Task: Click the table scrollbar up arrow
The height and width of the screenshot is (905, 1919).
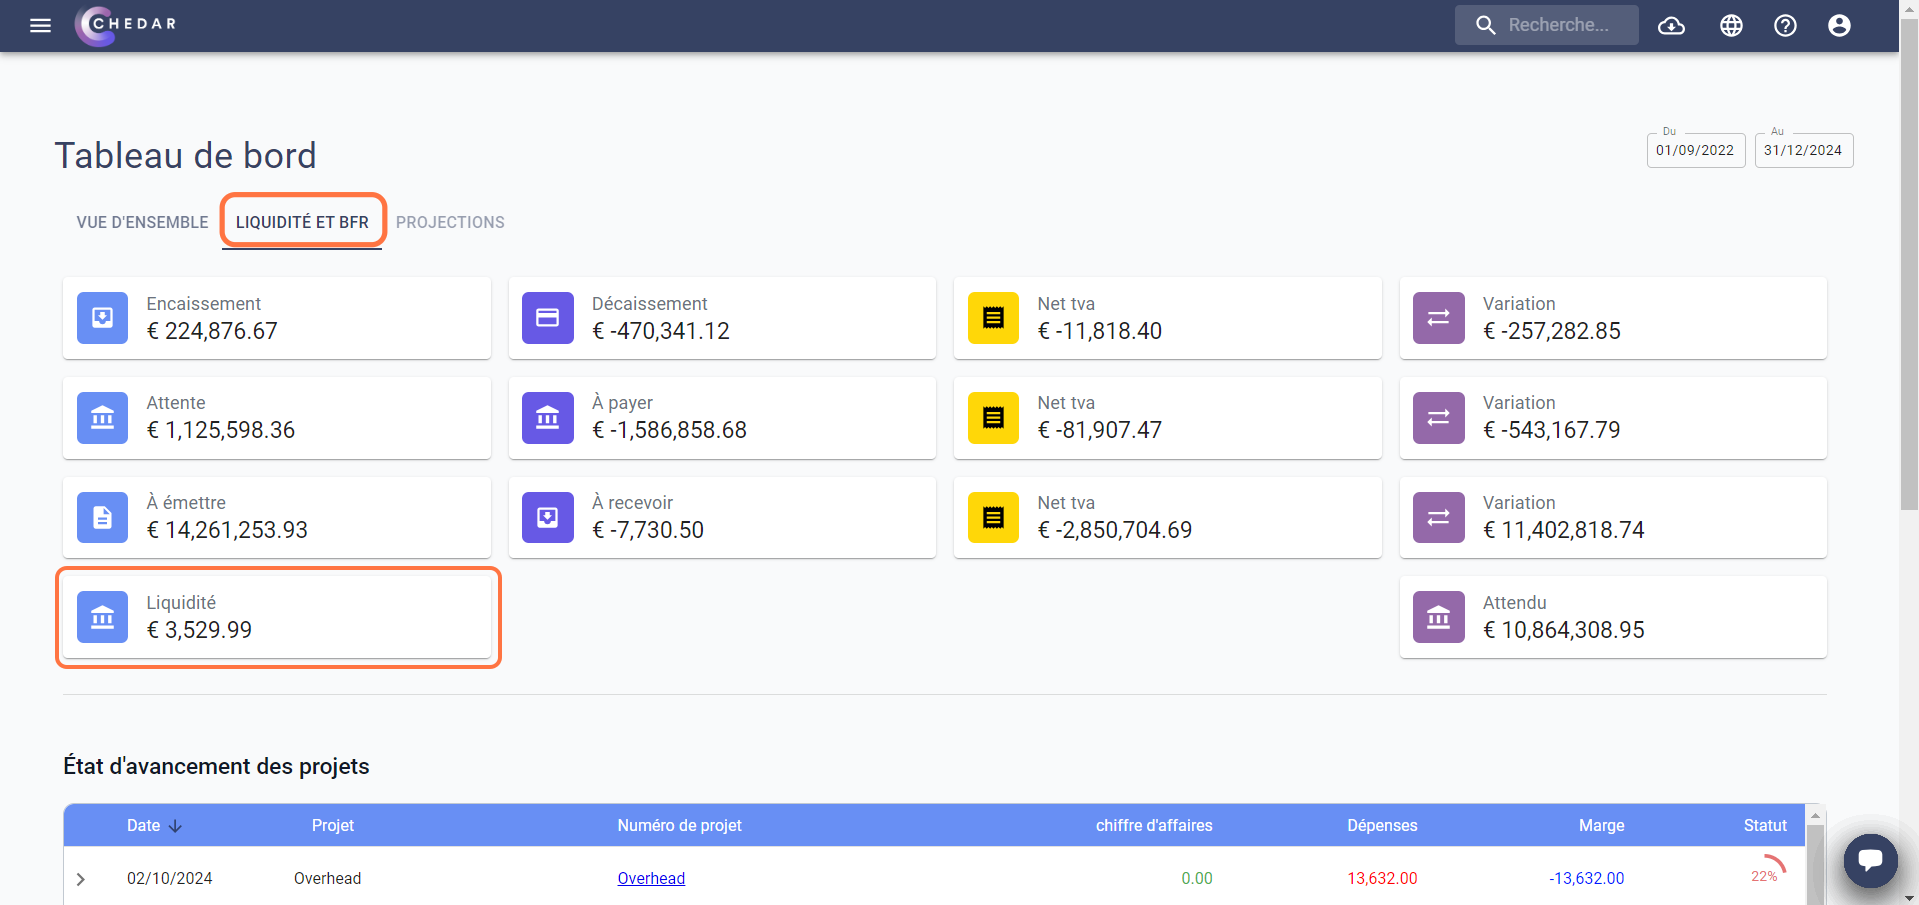Action: tap(1816, 816)
